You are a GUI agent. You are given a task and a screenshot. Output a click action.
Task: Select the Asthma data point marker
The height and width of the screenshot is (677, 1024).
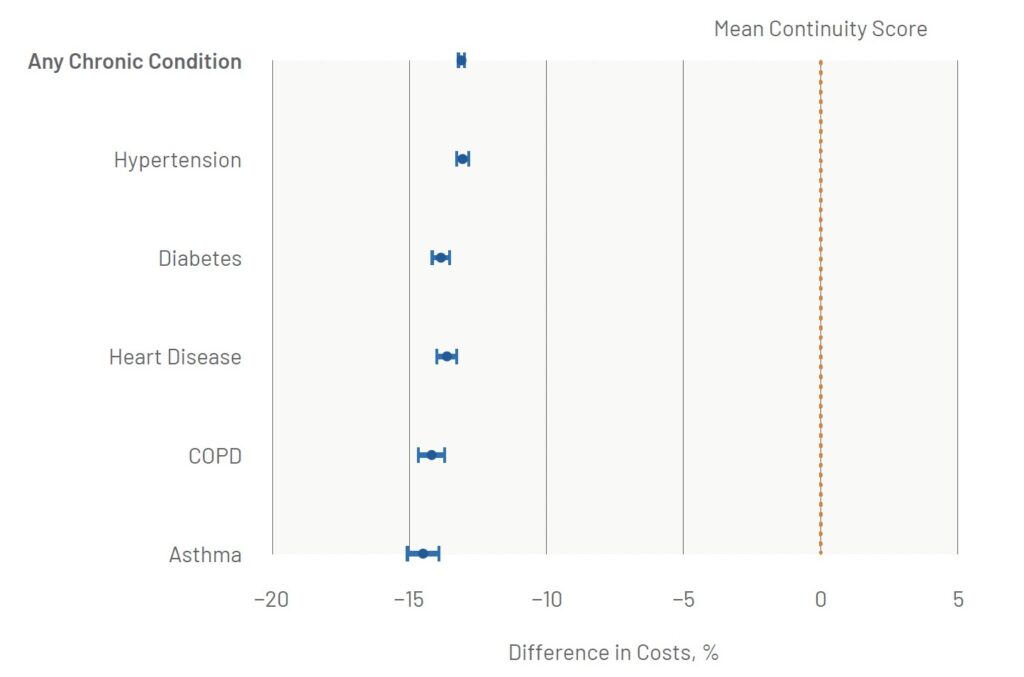point(423,553)
